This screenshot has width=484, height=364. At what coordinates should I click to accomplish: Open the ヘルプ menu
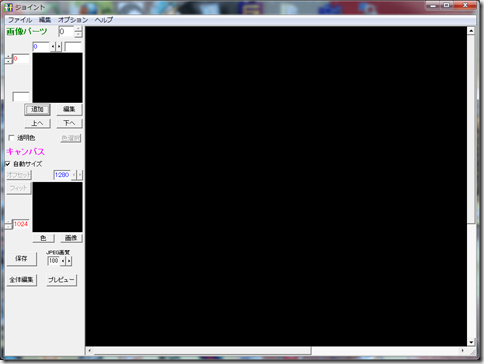coord(104,20)
